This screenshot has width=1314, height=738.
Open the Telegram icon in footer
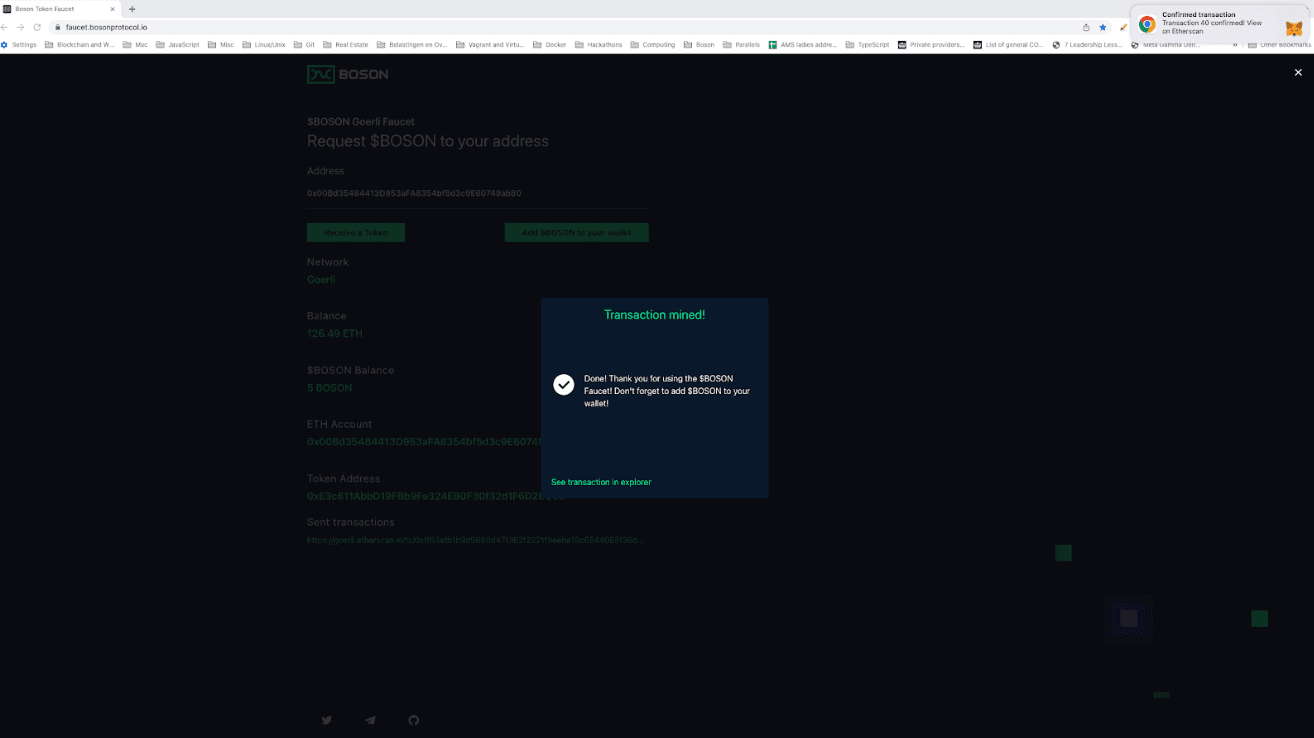pos(370,720)
